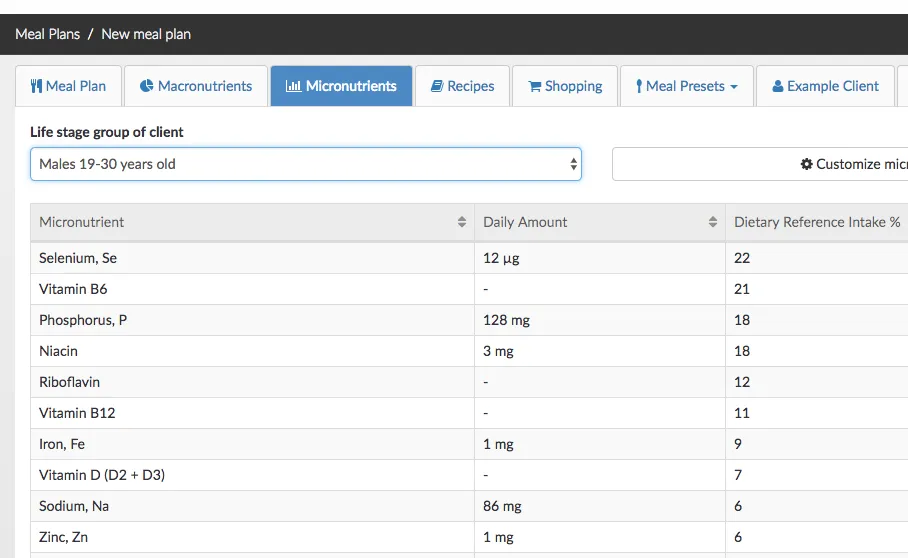Image resolution: width=908 pixels, height=558 pixels.
Task: Sort by Micronutrient column arrows
Action: (461, 222)
